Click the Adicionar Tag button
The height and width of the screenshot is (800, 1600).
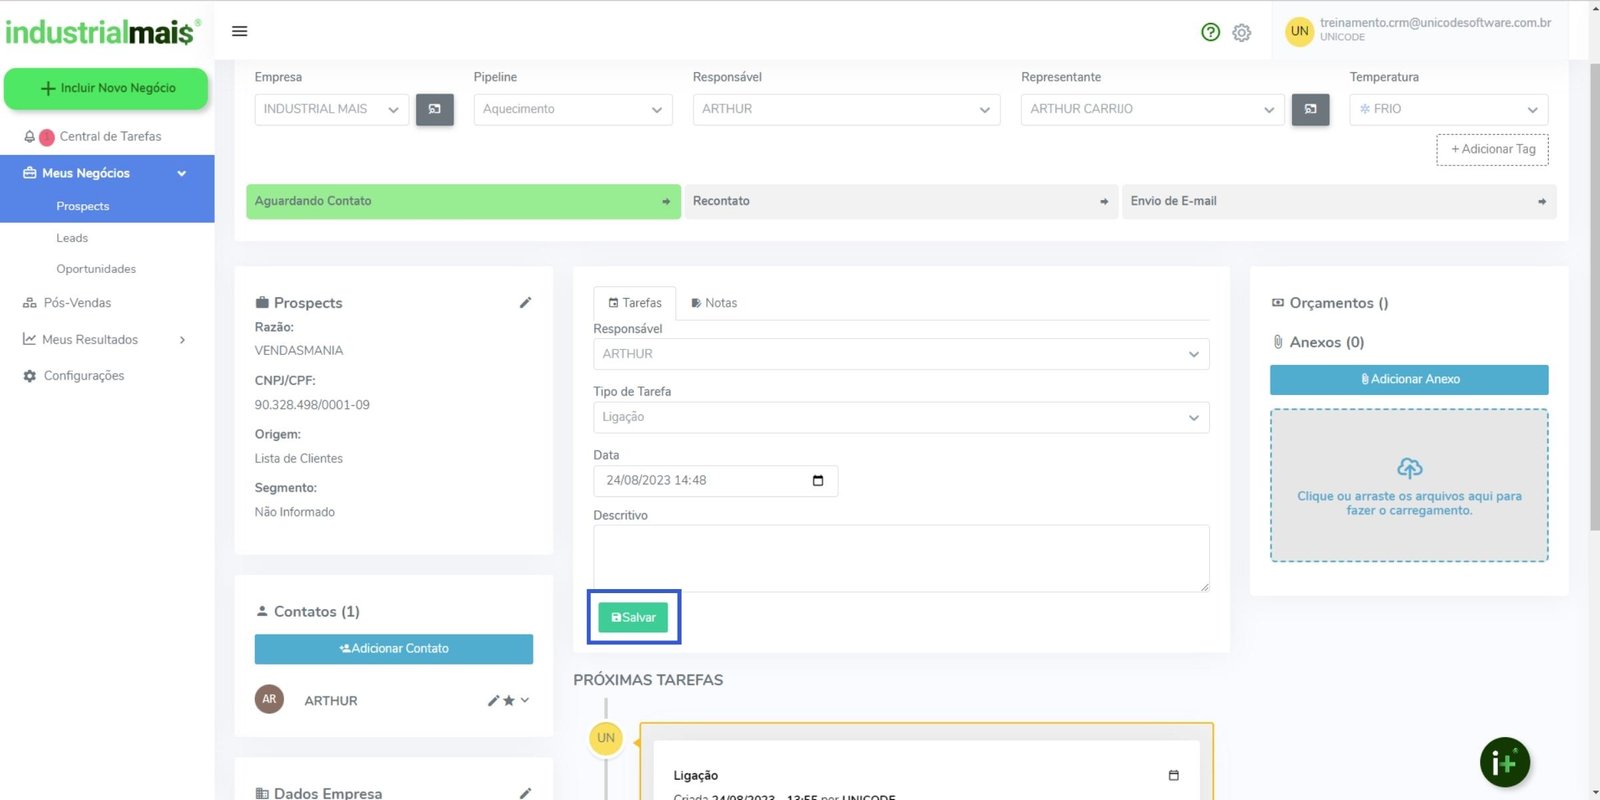pos(1492,150)
